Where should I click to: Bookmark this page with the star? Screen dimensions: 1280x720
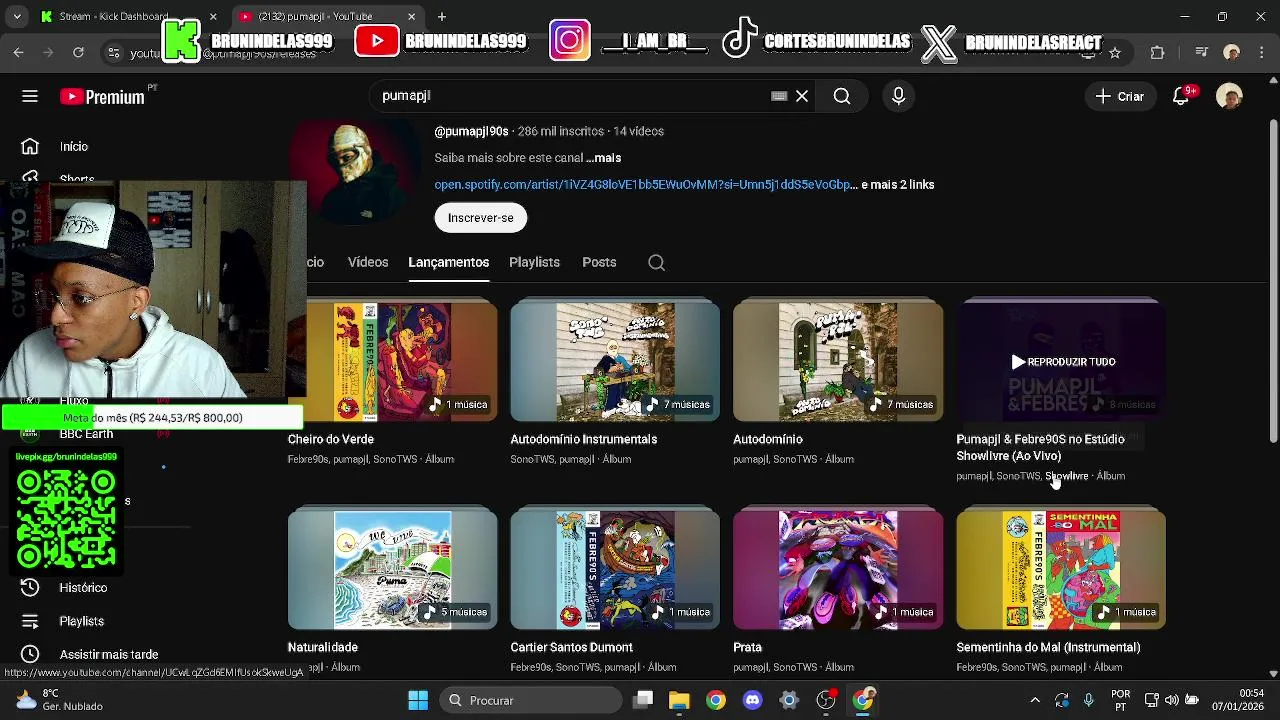tap(1115, 52)
